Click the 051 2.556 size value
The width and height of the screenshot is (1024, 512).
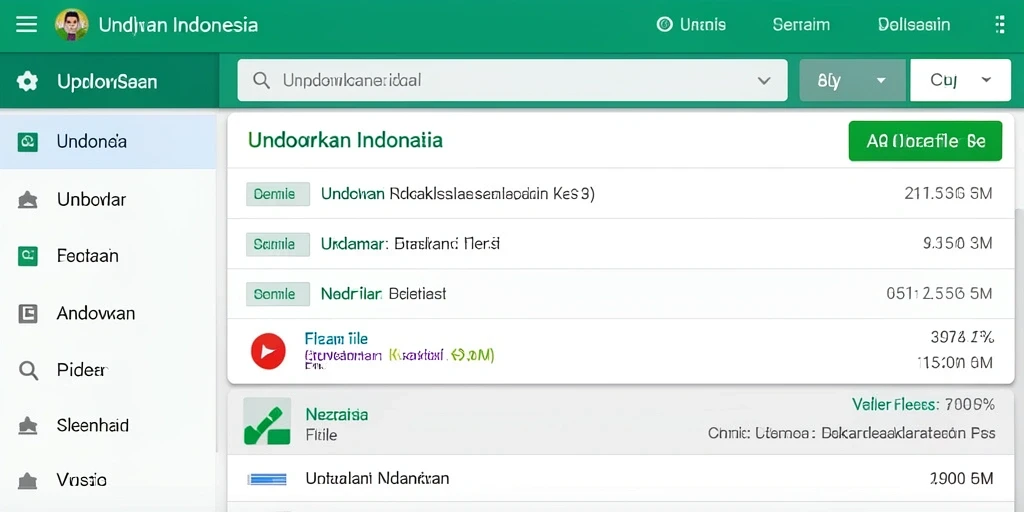939,294
